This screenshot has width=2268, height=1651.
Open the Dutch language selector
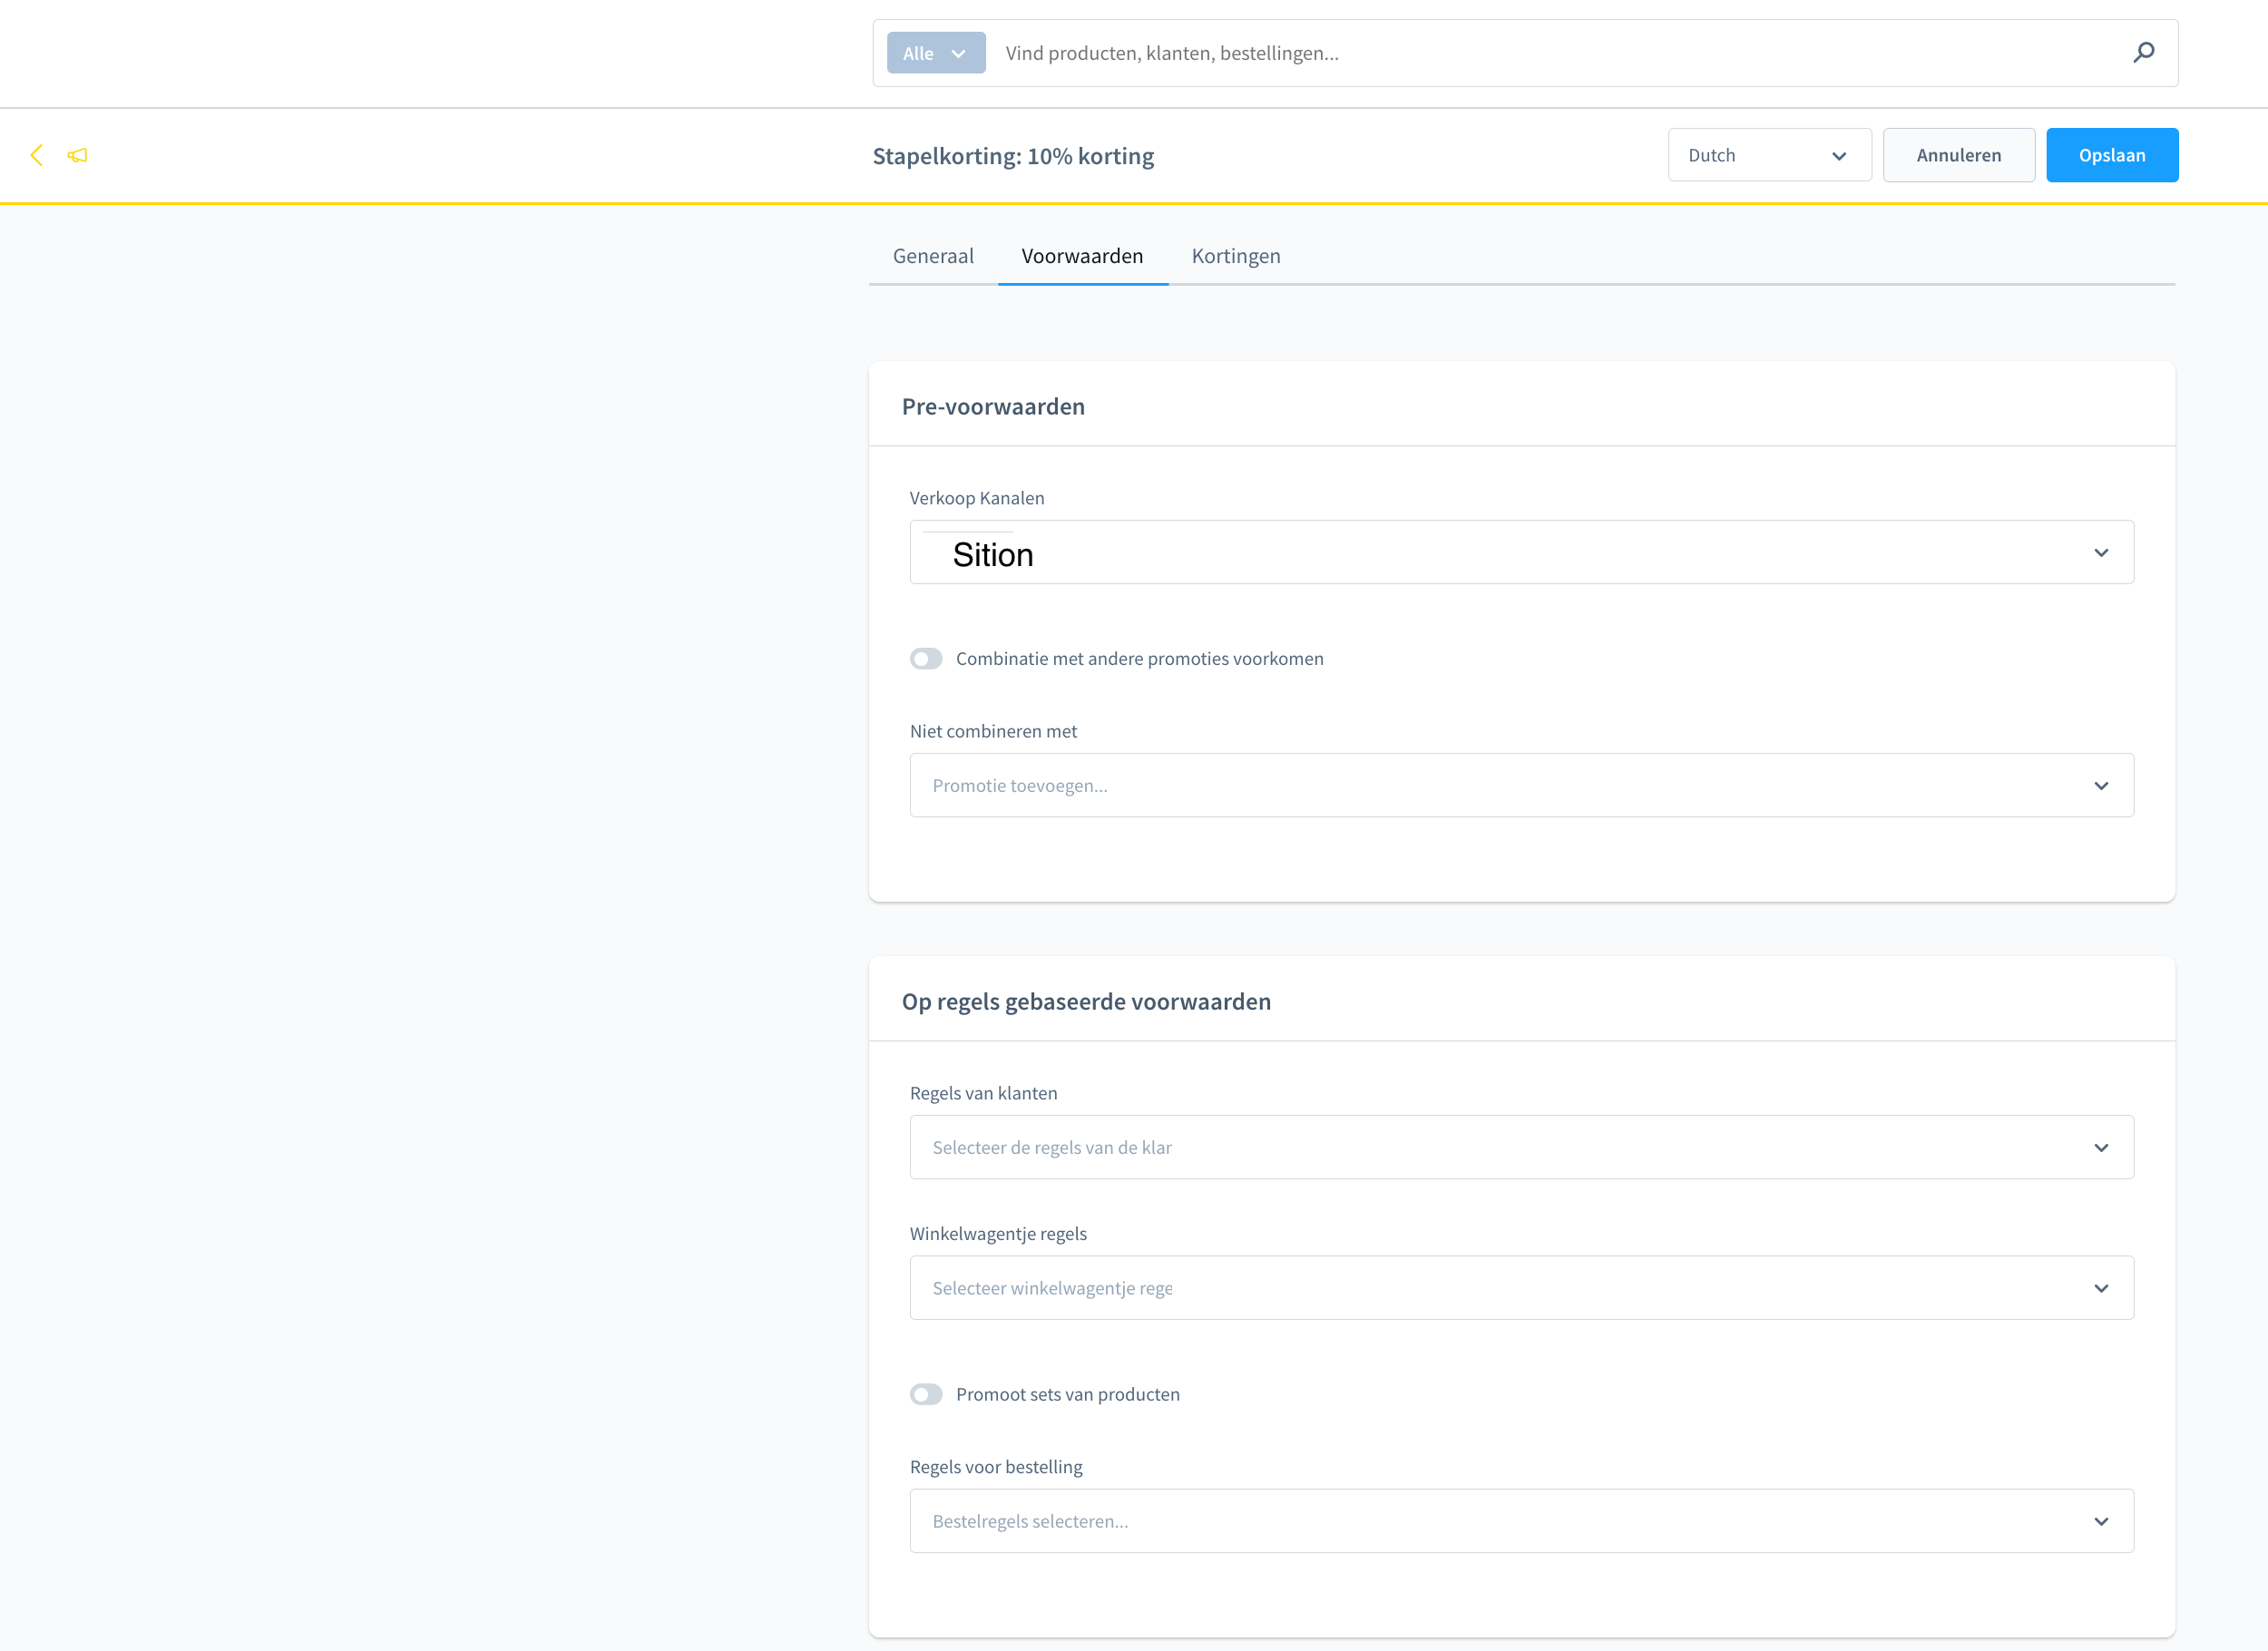(x=1768, y=155)
